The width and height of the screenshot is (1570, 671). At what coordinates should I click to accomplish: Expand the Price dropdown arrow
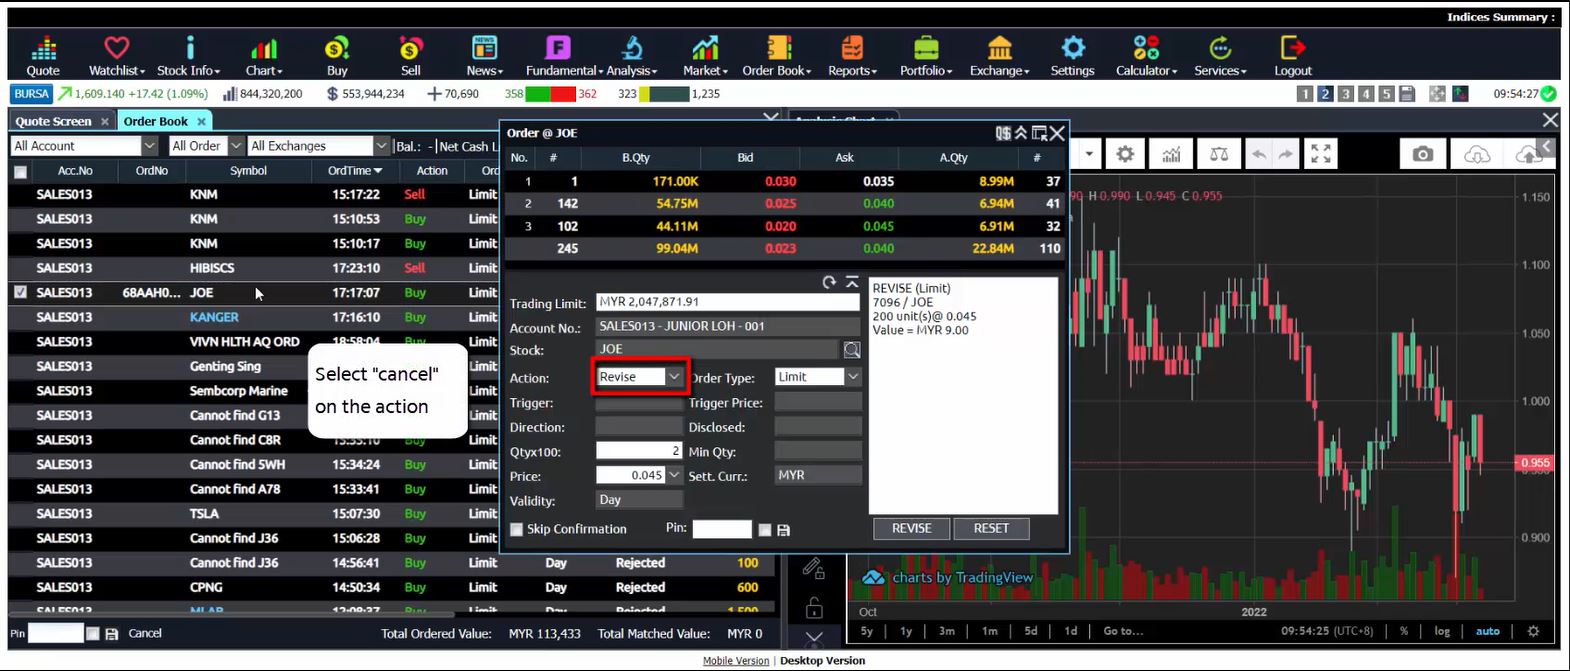674,475
